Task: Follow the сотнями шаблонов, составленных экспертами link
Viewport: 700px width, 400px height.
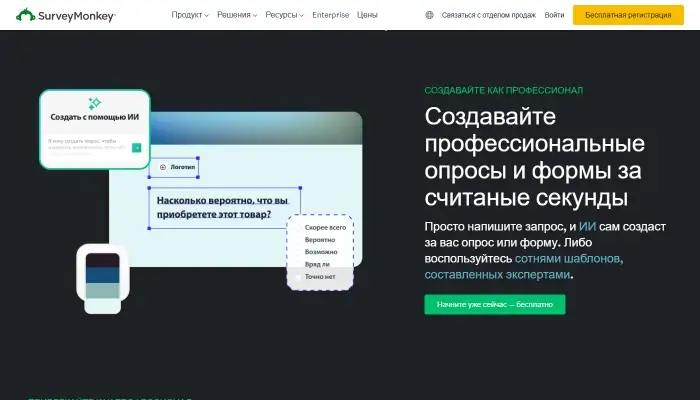Action: click(x=522, y=266)
